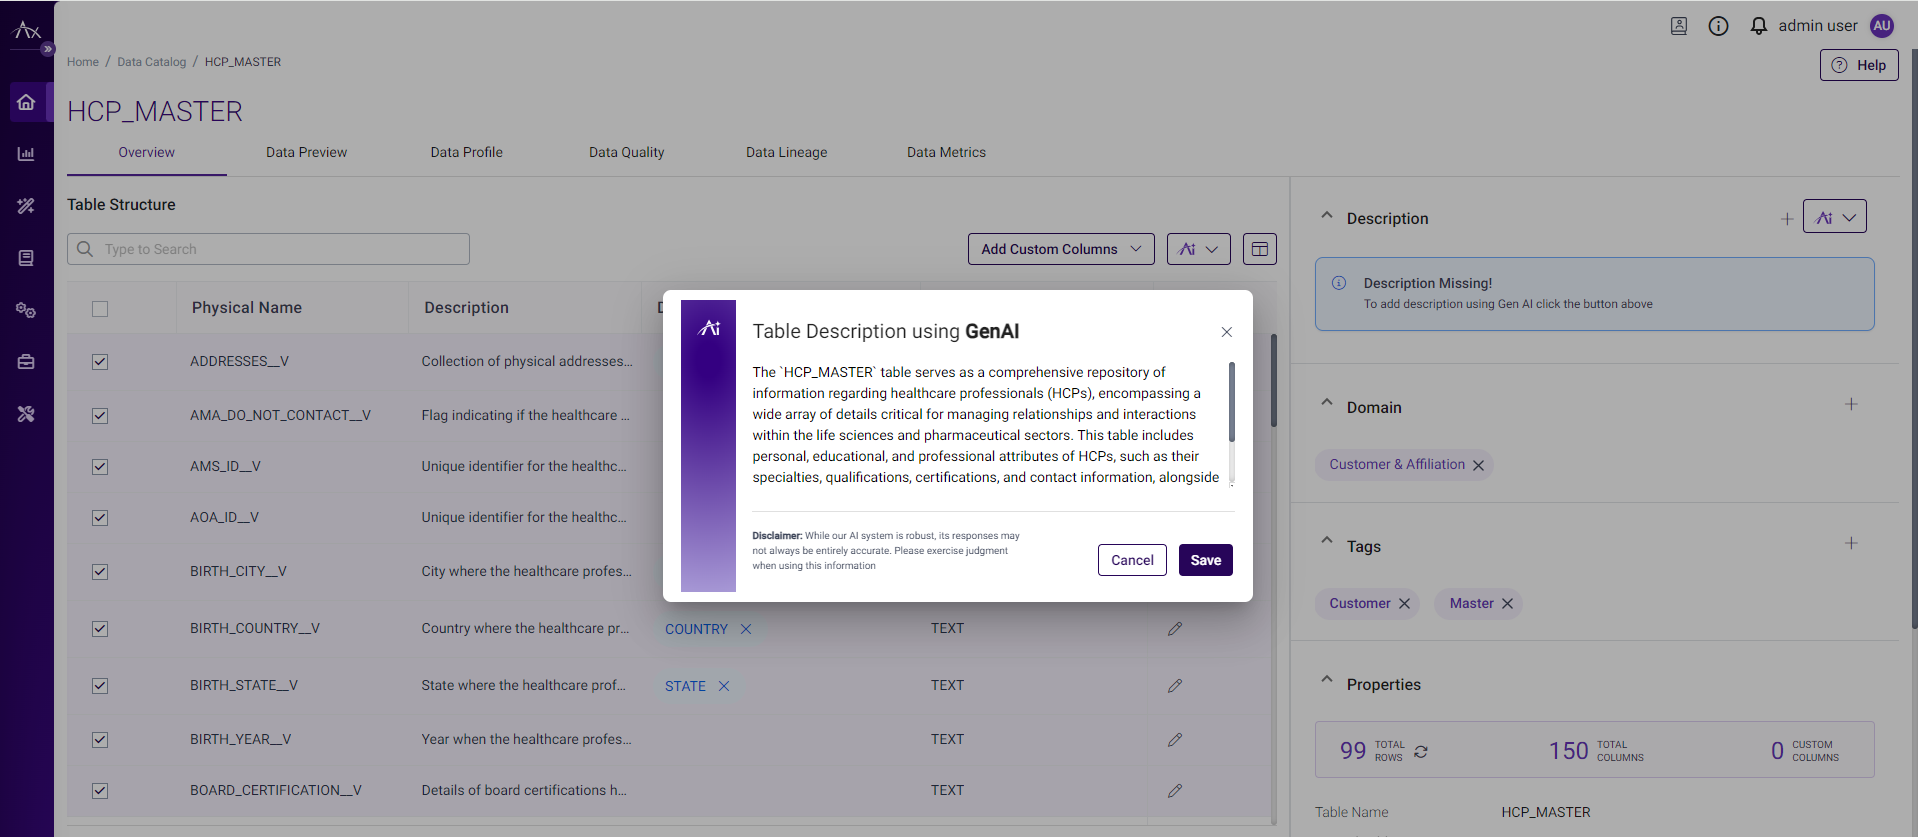Open the bar chart sidebar icon
Viewport: 1918px width, 837px height.
click(x=26, y=154)
